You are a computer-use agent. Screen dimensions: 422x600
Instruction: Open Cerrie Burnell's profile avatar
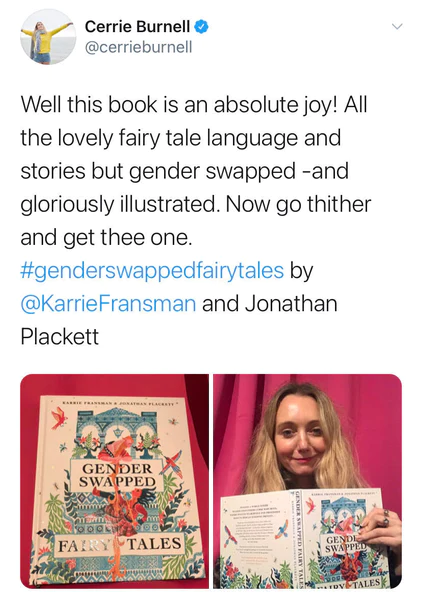(x=48, y=36)
